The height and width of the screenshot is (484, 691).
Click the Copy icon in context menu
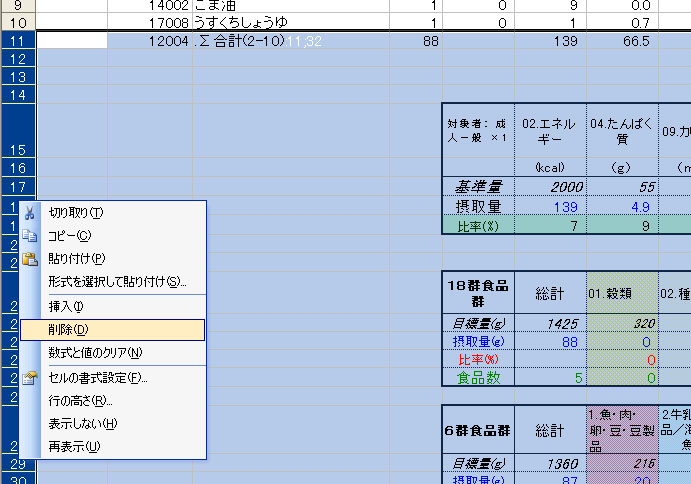pos(30,236)
